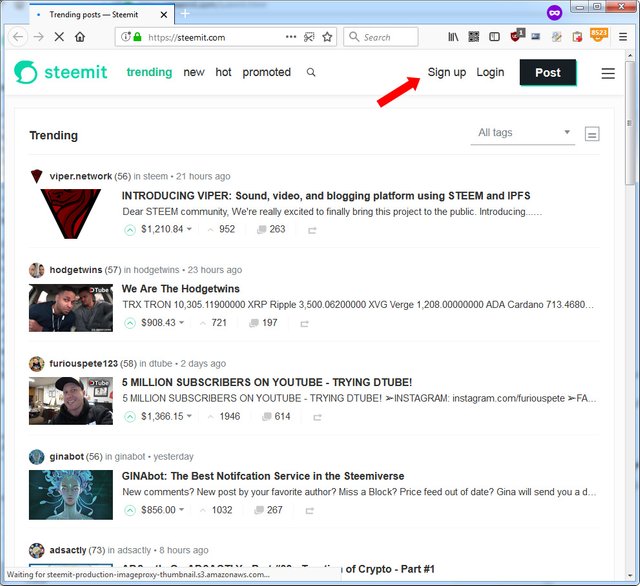Open comments count 267 on GINAbot post
Screen dimensions: 640x586
click(x=269, y=510)
